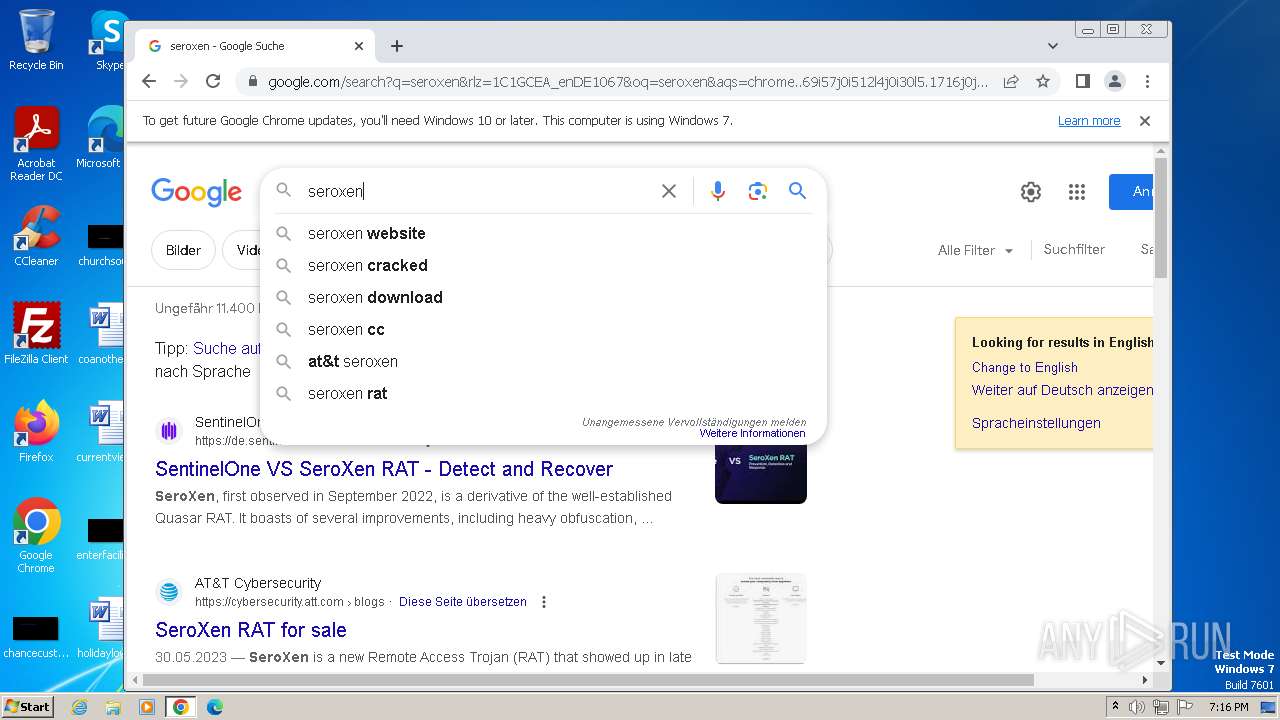The image size is (1280, 720).
Task: Open Internet Explorer from taskbar
Action: pos(79,707)
